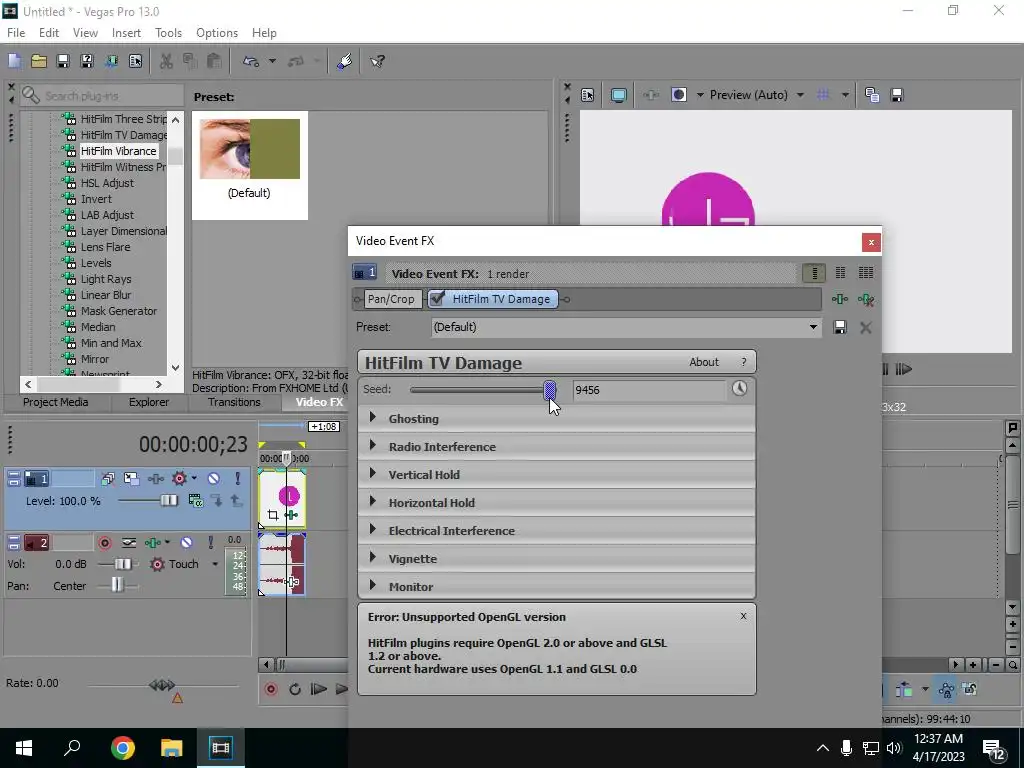Click the Split Screen View icon
Image resolution: width=1024 pixels, height=768 pixels.
click(679, 95)
